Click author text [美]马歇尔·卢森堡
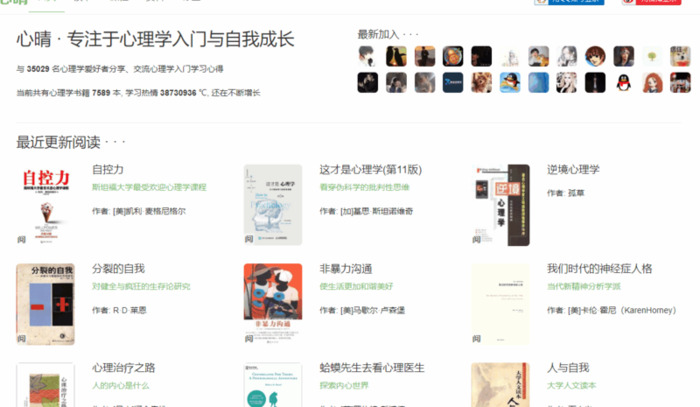This screenshot has width=700, height=407. click(x=372, y=310)
